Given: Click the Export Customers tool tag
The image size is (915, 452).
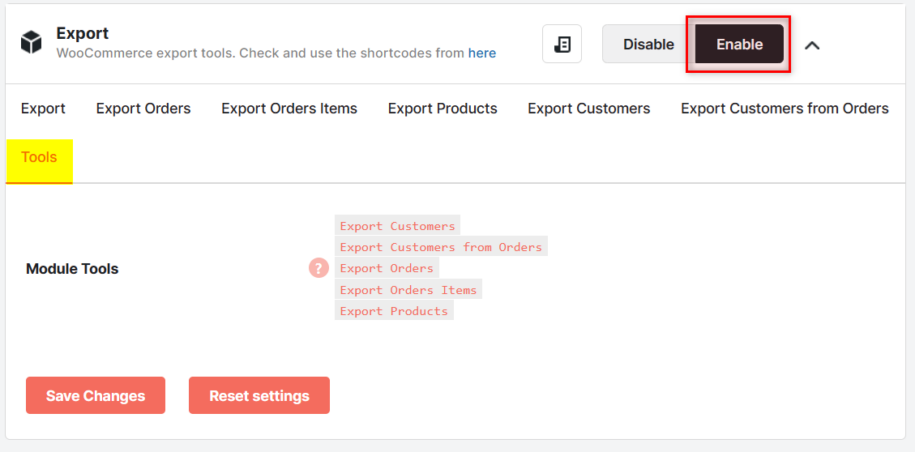Looking at the screenshot, I should pyautogui.click(x=397, y=226).
